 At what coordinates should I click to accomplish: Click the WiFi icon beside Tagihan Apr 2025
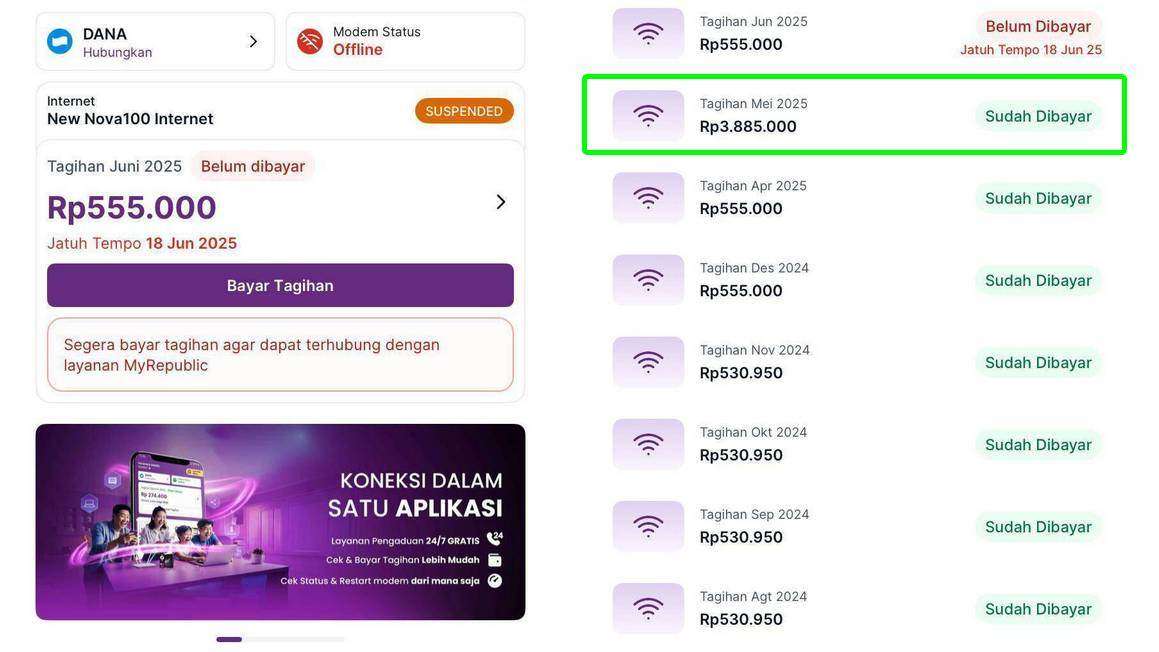pyautogui.click(x=648, y=196)
